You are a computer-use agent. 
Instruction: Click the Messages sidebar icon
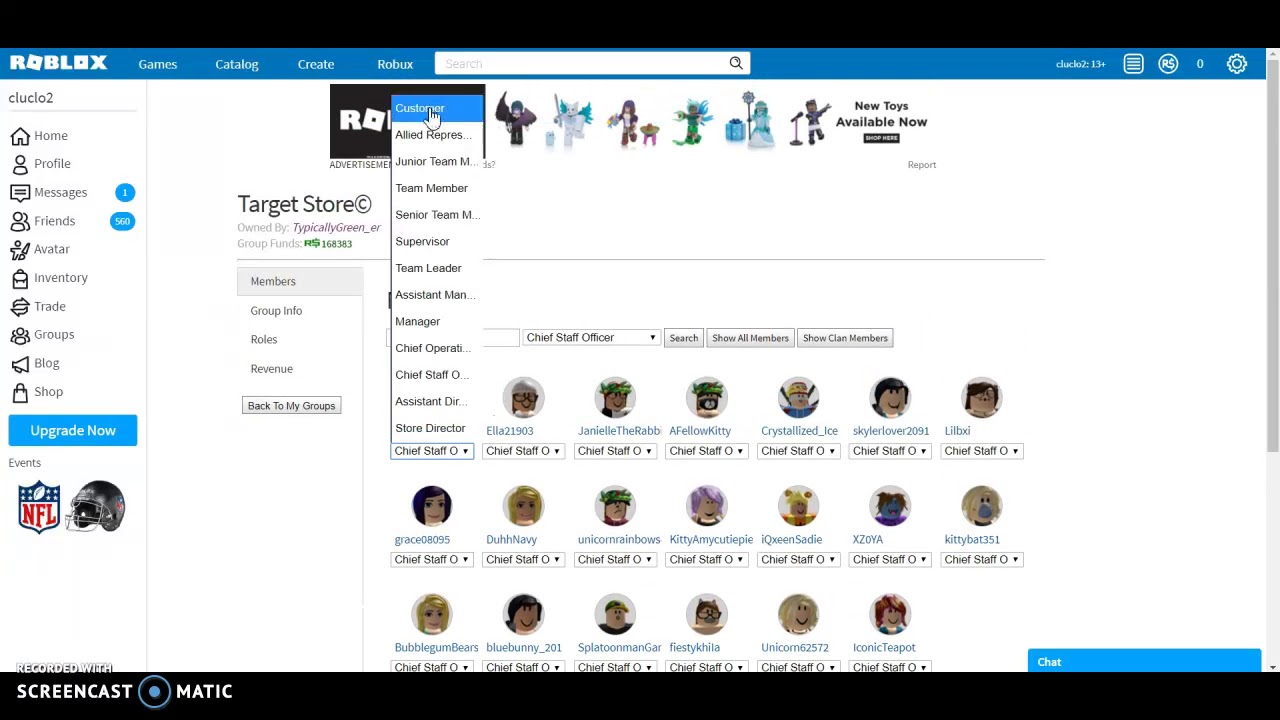20,192
